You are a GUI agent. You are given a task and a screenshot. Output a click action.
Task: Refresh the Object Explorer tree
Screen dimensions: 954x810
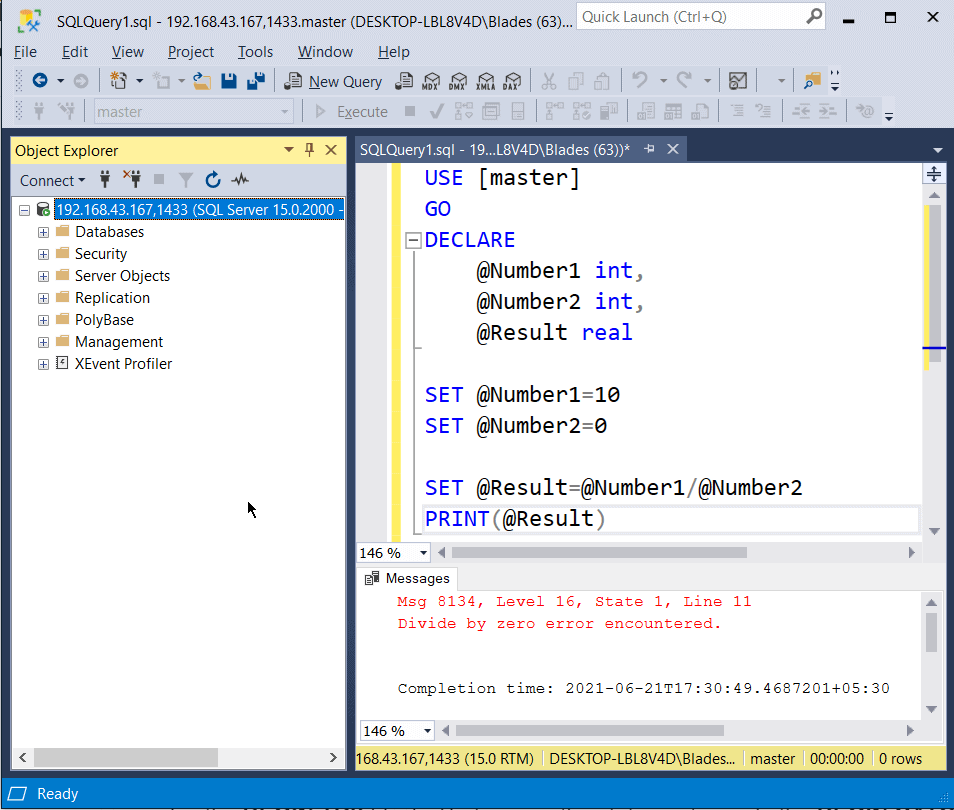click(x=213, y=180)
